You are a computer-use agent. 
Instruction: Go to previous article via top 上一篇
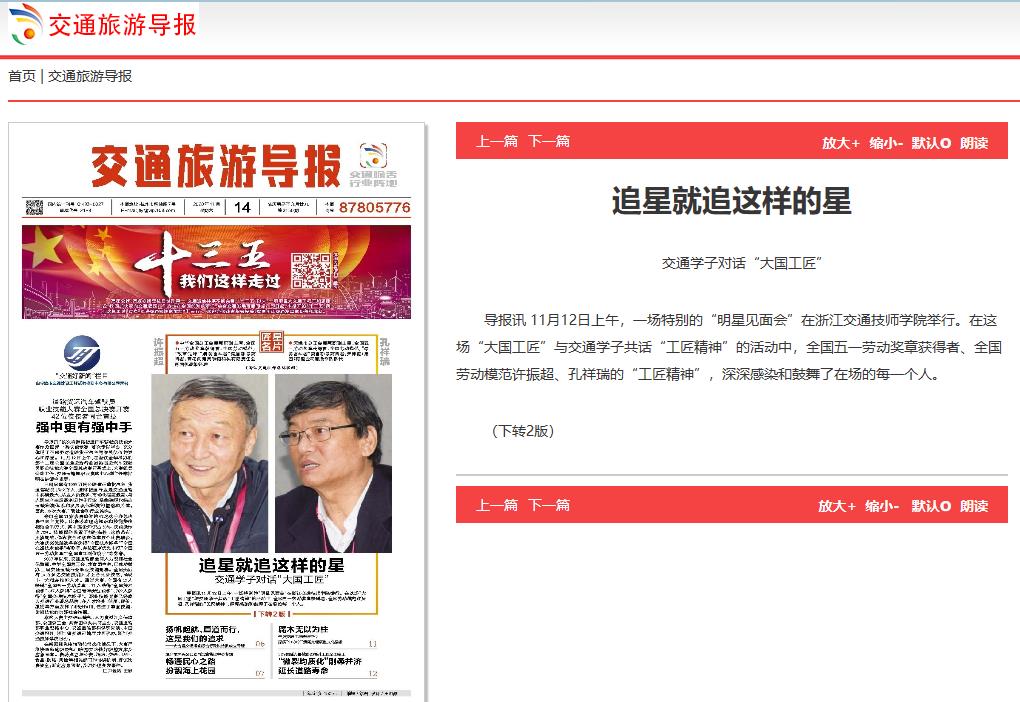coord(497,141)
